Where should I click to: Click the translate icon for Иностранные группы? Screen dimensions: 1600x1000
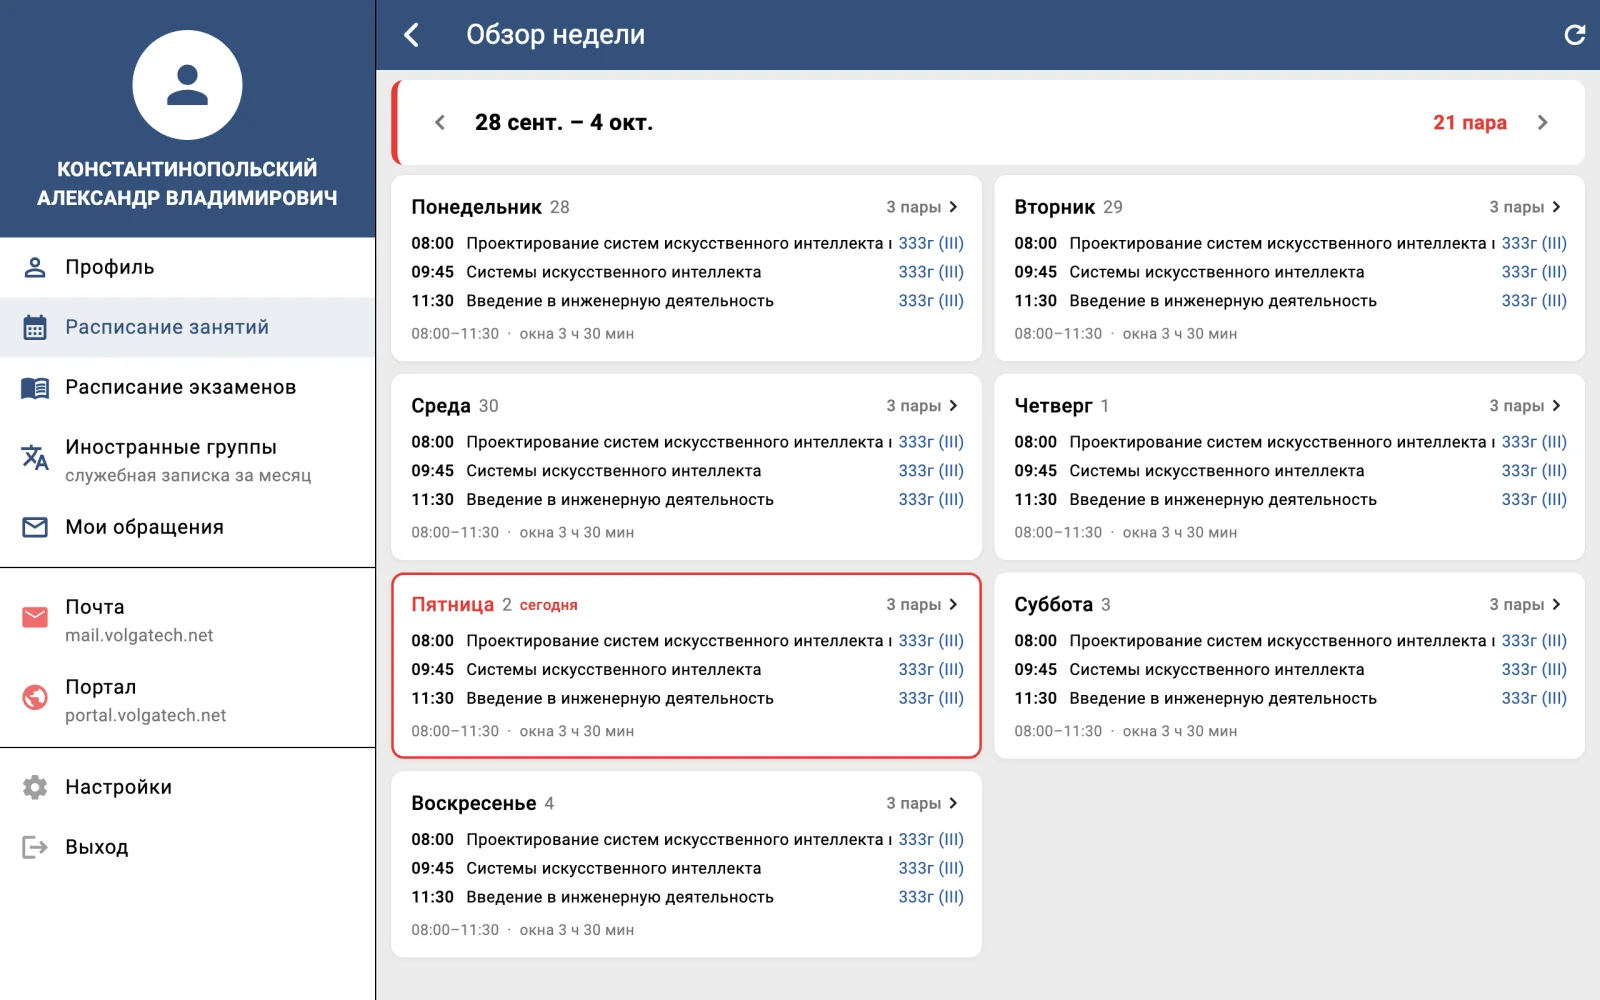pyautogui.click(x=35, y=457)
